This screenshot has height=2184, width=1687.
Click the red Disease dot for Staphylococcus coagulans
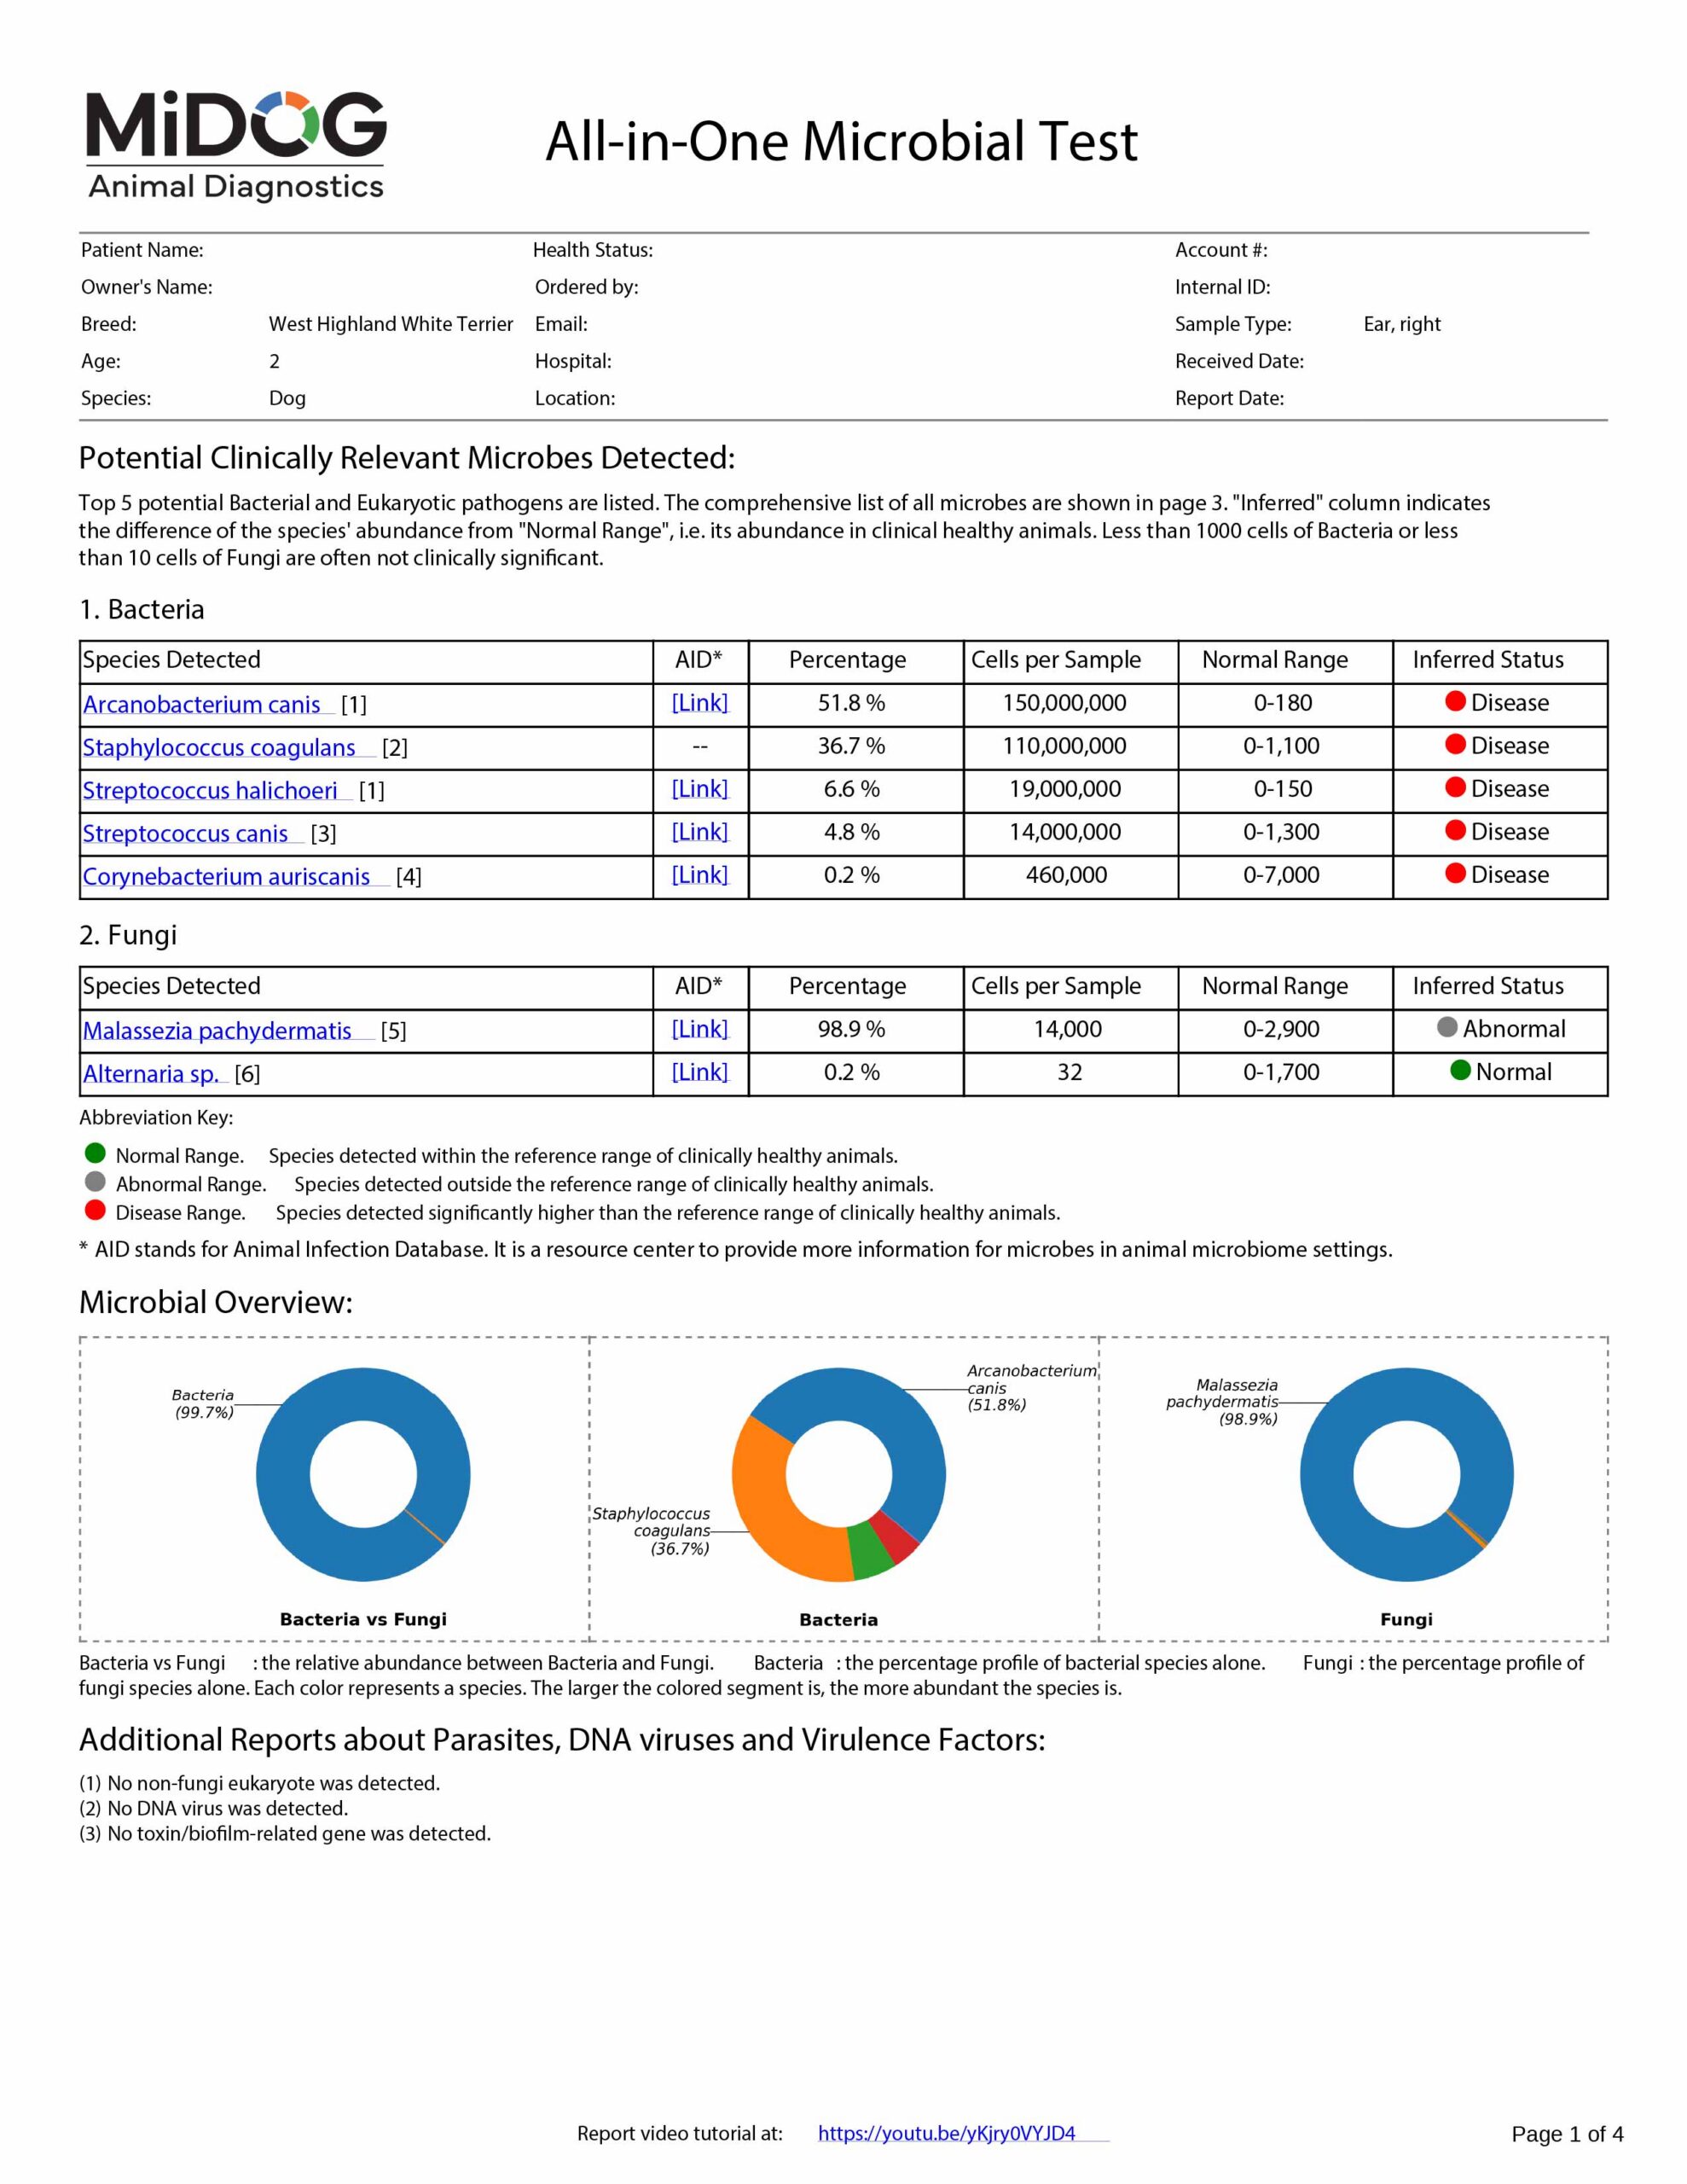click(1456, 744)
